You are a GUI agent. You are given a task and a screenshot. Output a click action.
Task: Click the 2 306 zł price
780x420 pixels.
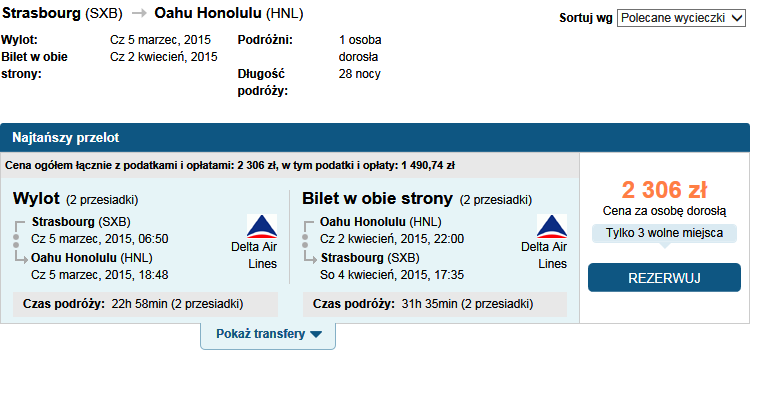pyautogui.click(x=664, y=190)
